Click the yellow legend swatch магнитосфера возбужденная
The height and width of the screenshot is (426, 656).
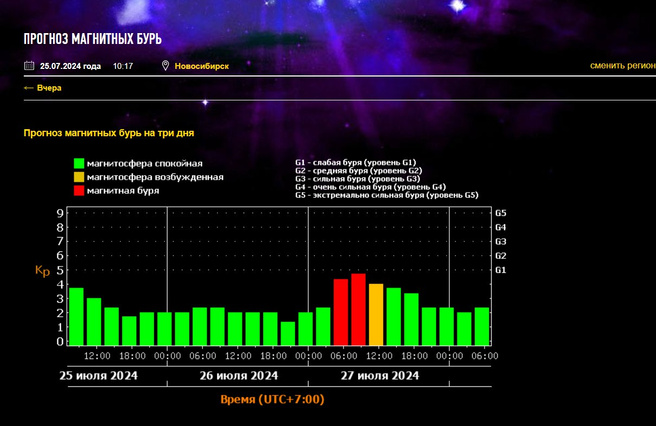79,177
